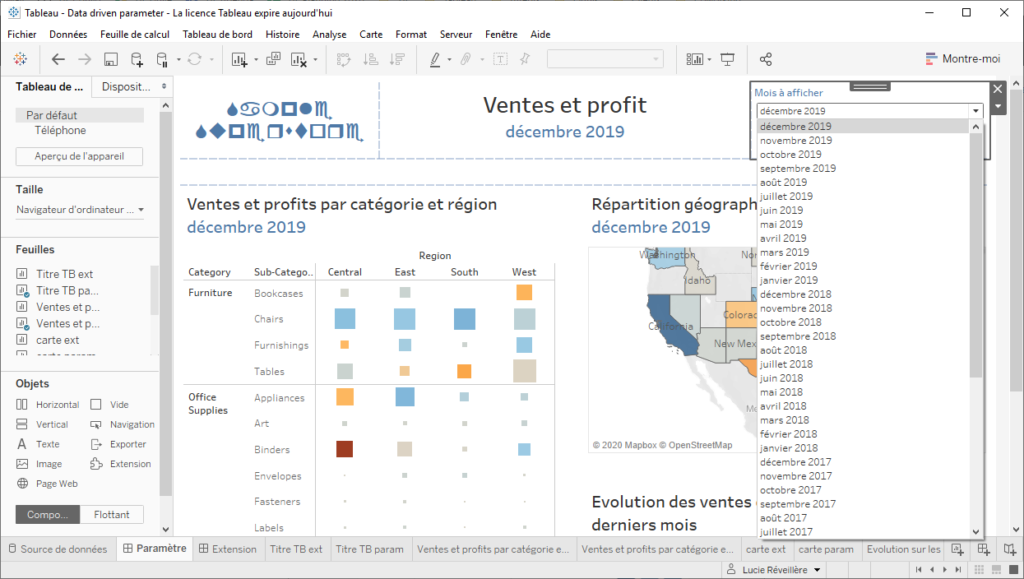Close the Mois à afficher container
1024x579 pixels.
coord(998,89)
